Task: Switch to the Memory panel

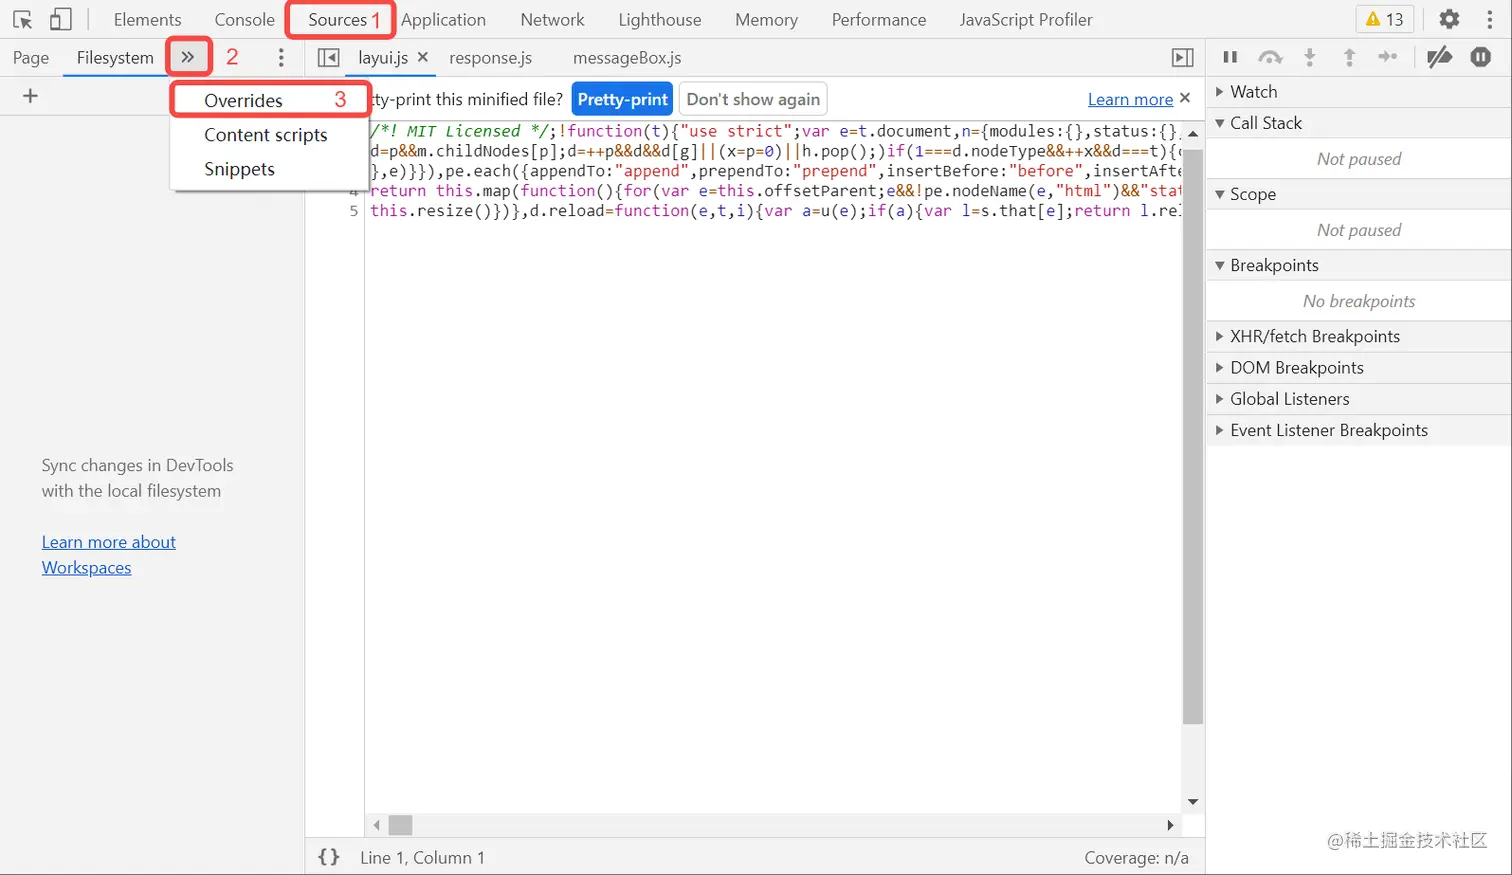Action: [766, 19]
